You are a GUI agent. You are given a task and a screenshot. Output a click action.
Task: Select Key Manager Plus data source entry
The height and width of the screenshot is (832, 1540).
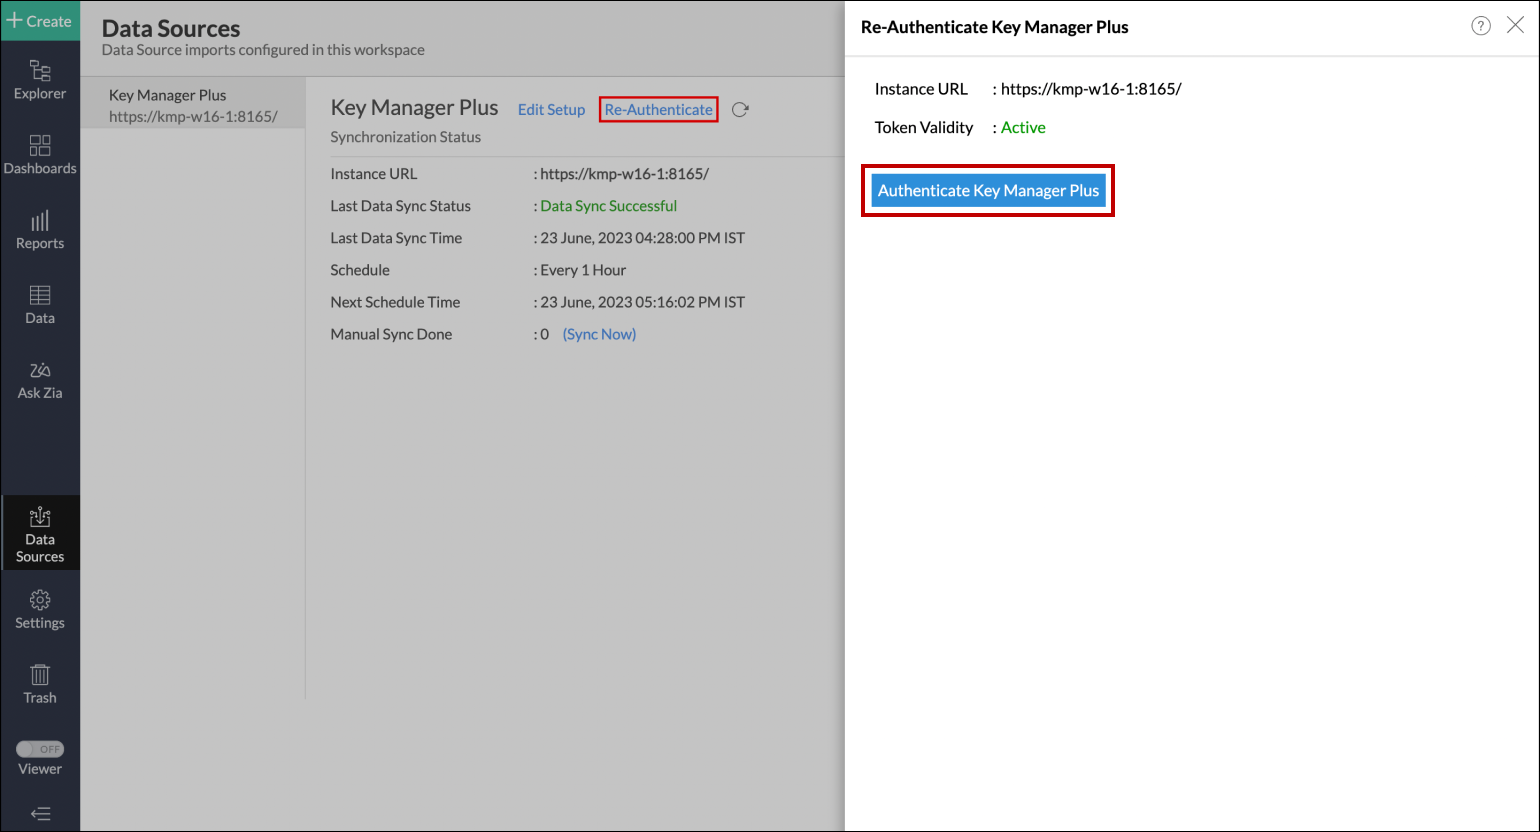[x=193, y=105]
